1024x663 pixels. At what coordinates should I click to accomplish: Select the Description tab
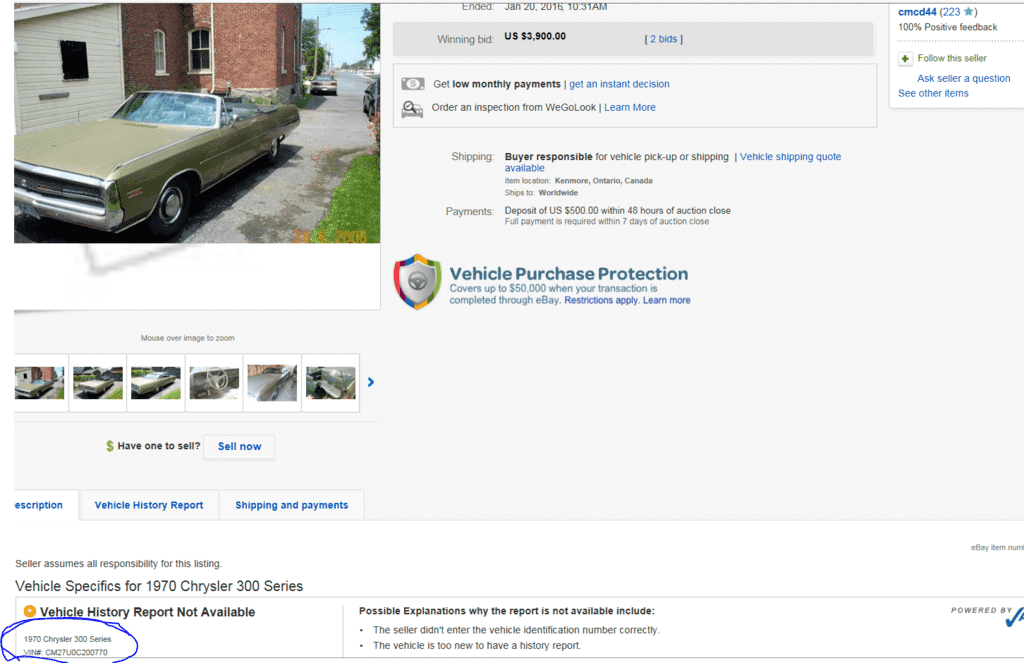tap(39, 505)
